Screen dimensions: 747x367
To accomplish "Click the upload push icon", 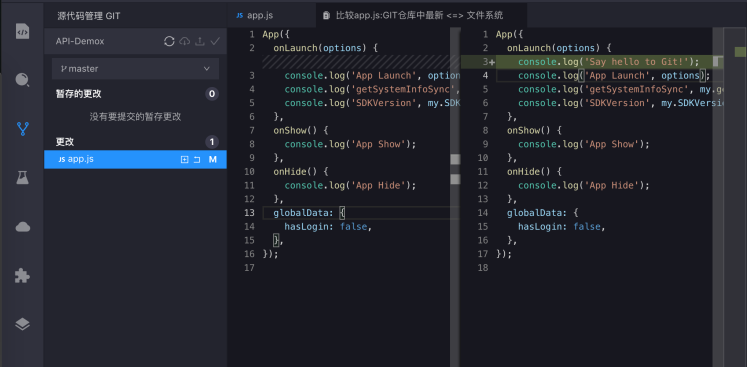I will (200, 41).
